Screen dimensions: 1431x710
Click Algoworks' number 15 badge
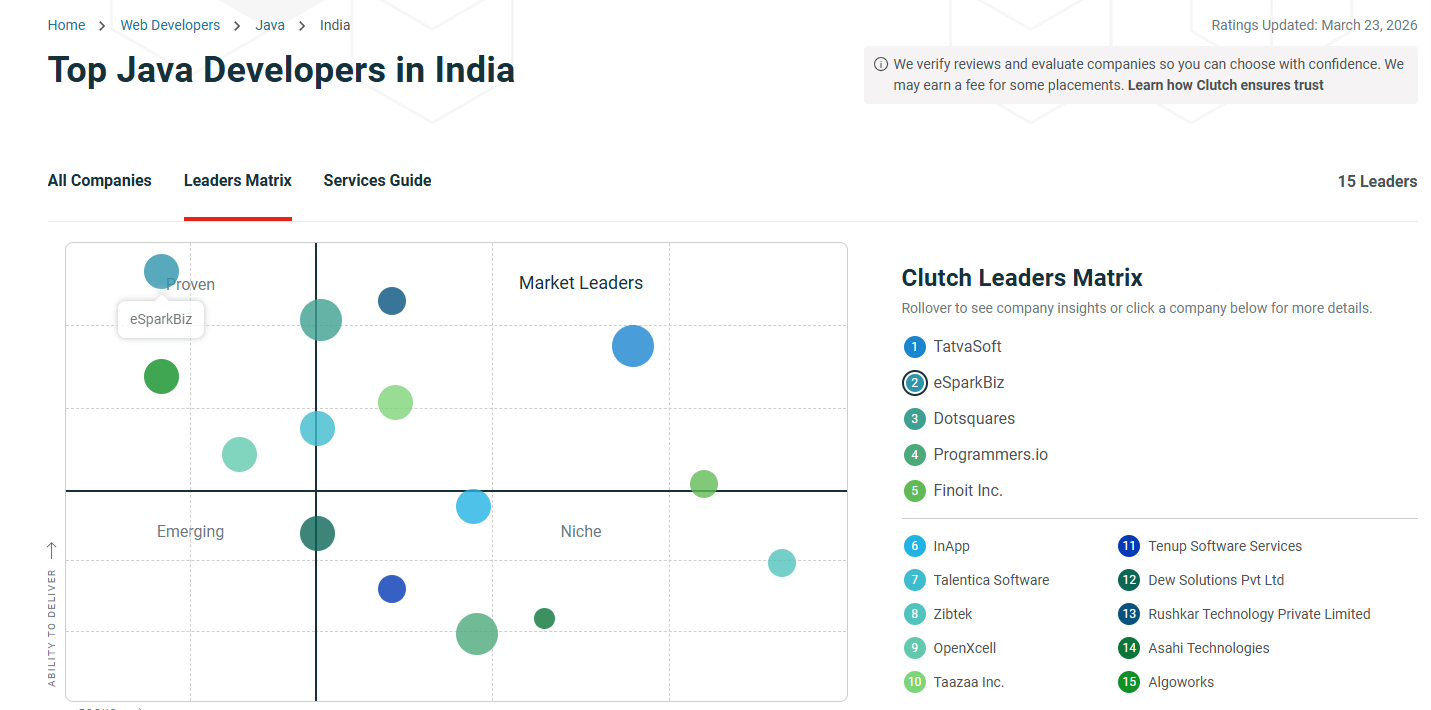(x=1129, y=682)
